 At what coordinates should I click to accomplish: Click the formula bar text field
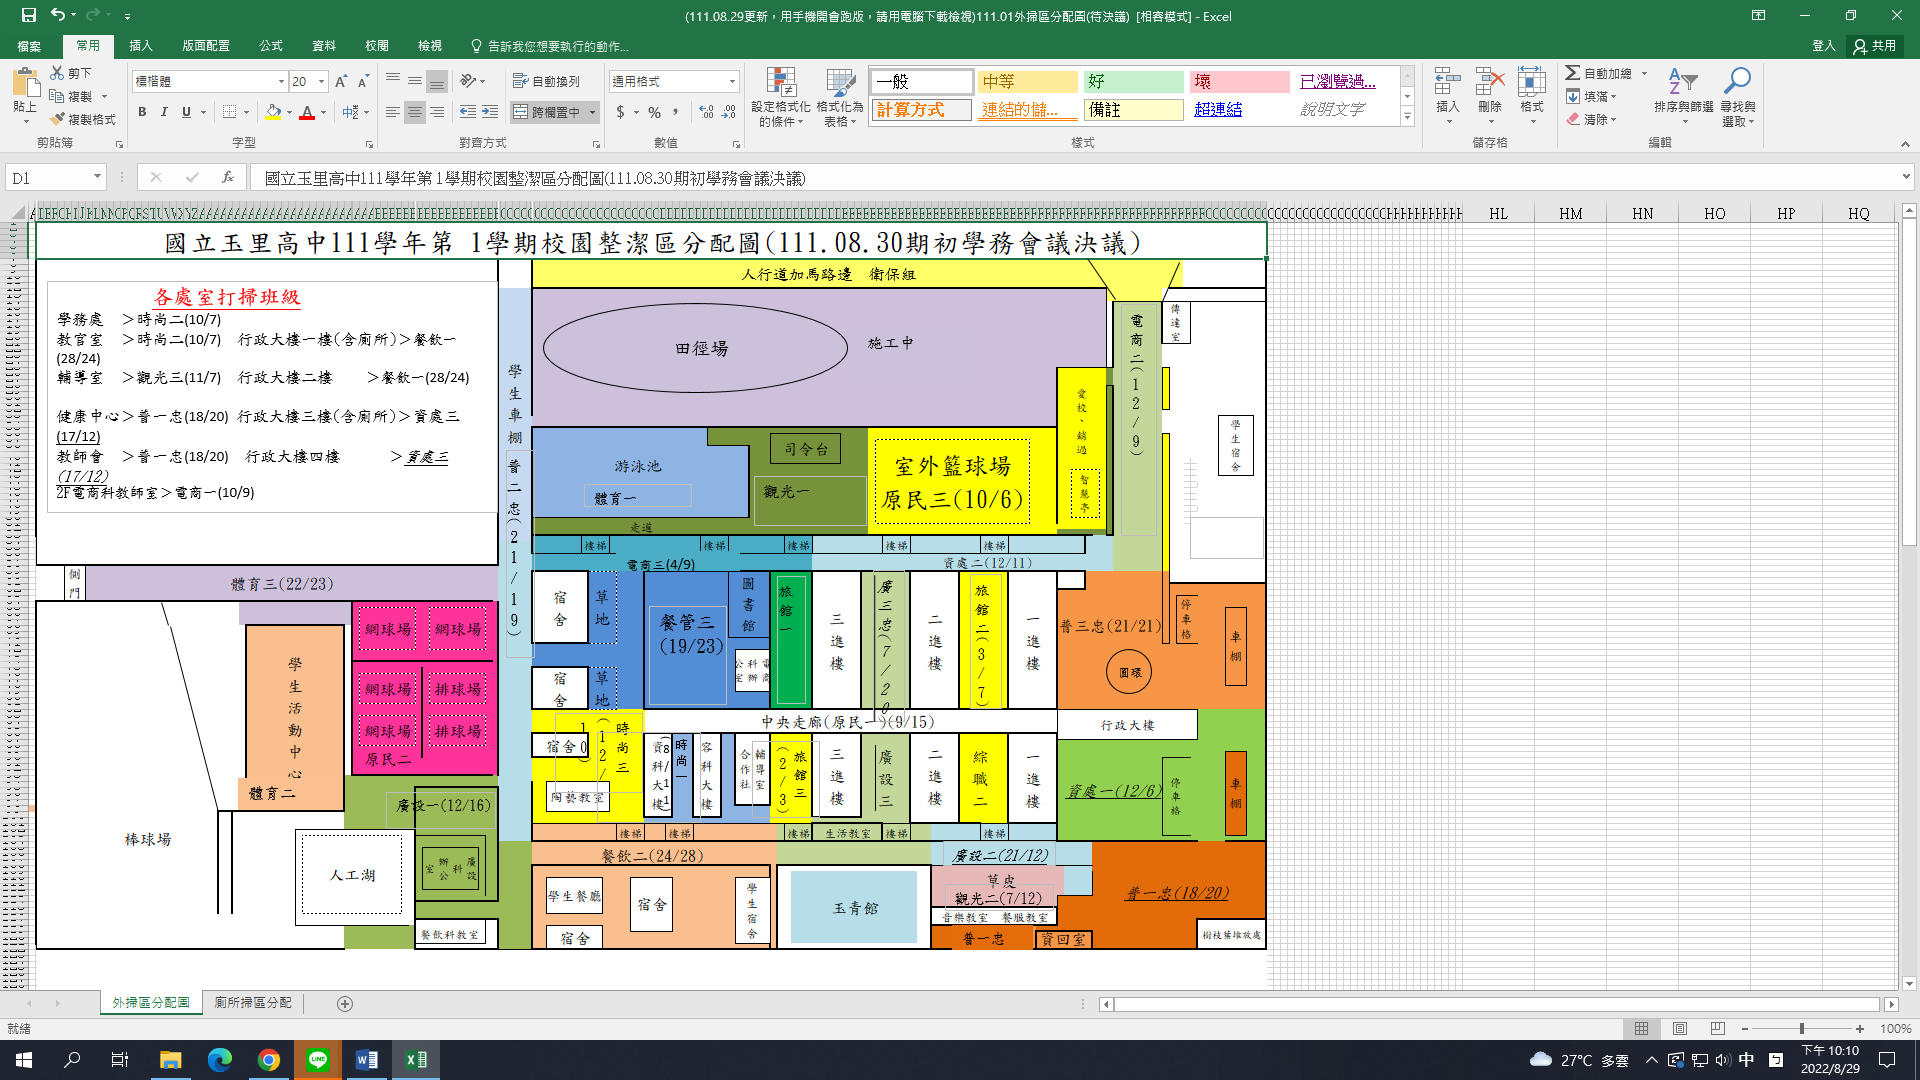pyautogui.click(x=1075, y=178)
